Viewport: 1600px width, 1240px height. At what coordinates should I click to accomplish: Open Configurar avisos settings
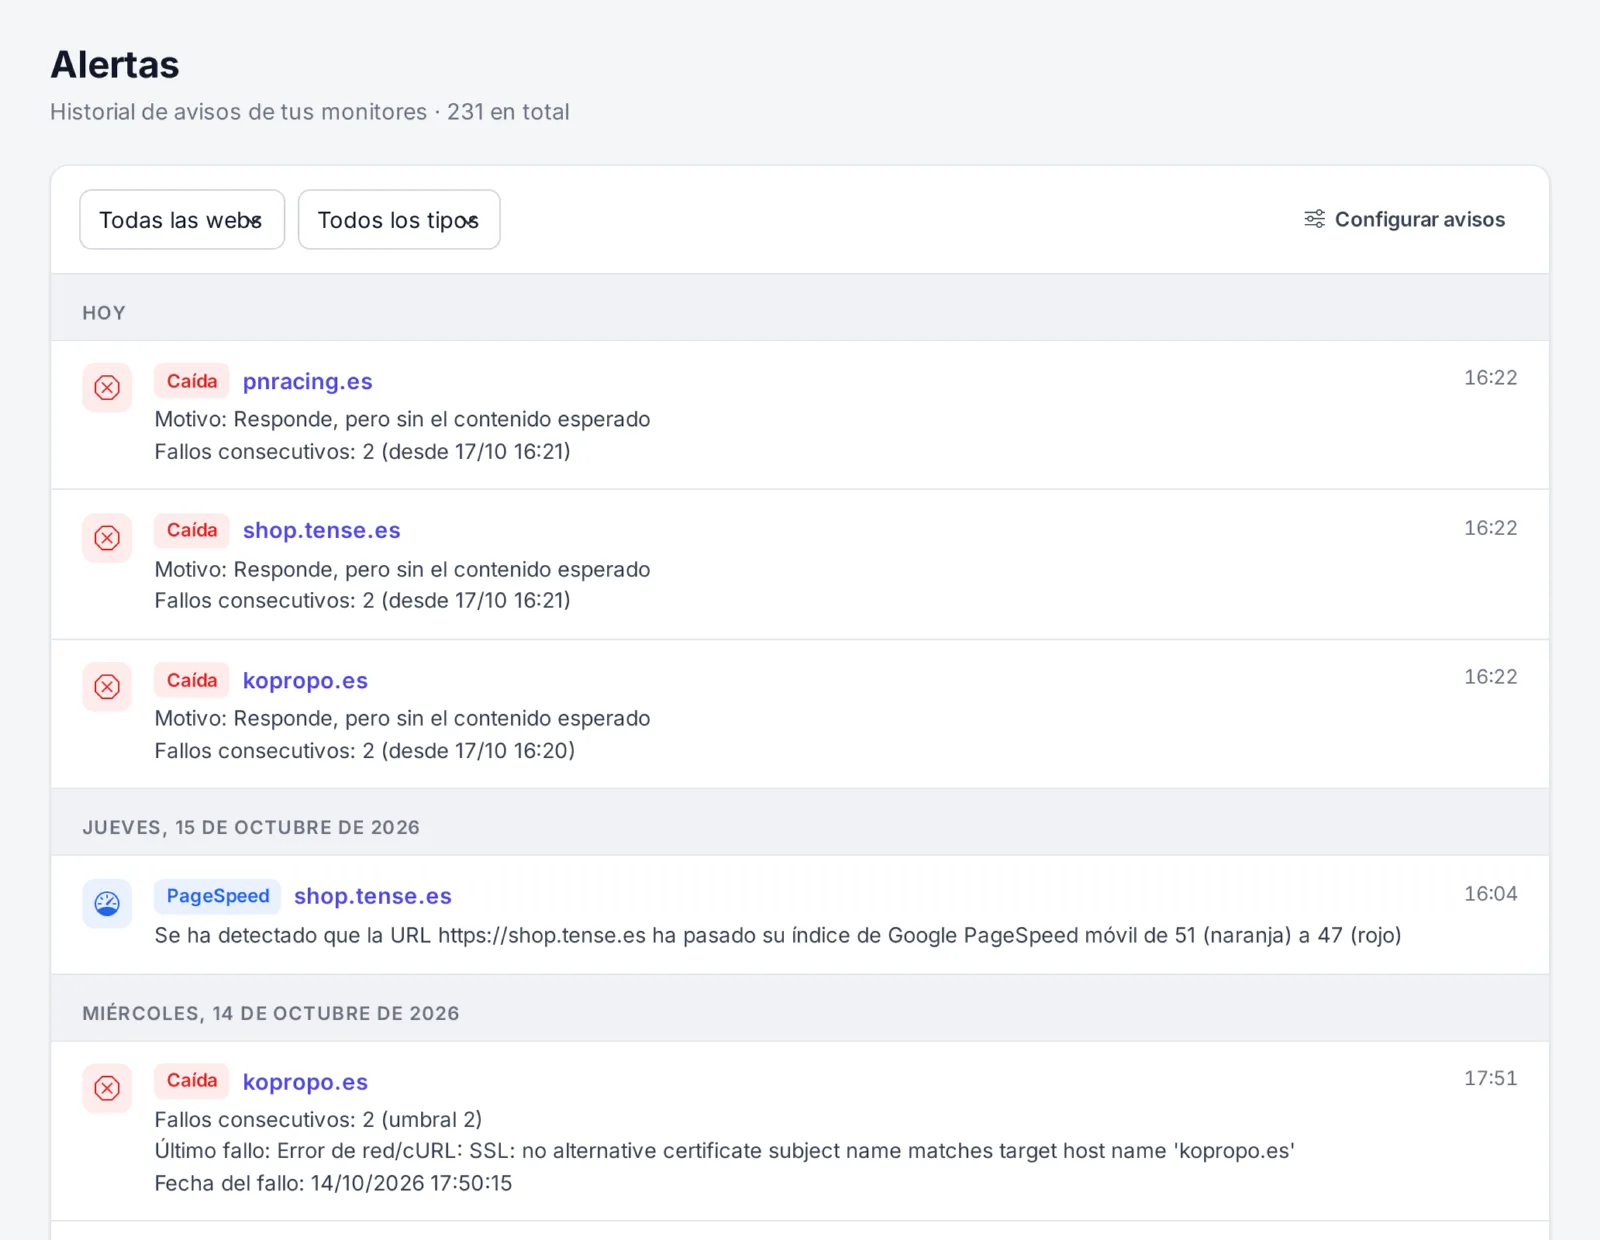(1404, 219)
